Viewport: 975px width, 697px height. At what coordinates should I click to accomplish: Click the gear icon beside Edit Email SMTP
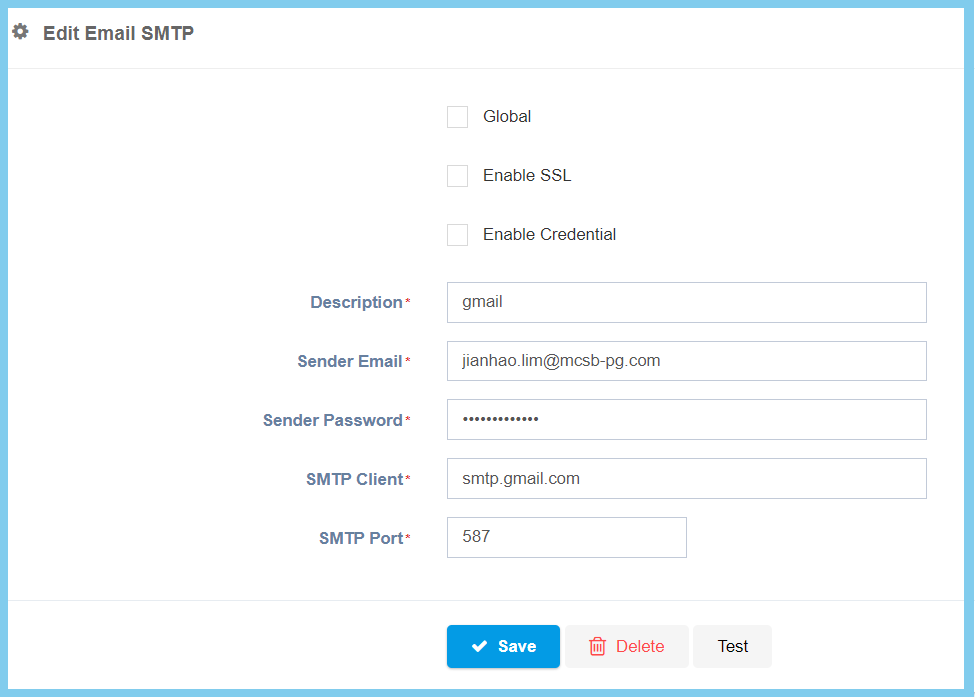[20, 32]
